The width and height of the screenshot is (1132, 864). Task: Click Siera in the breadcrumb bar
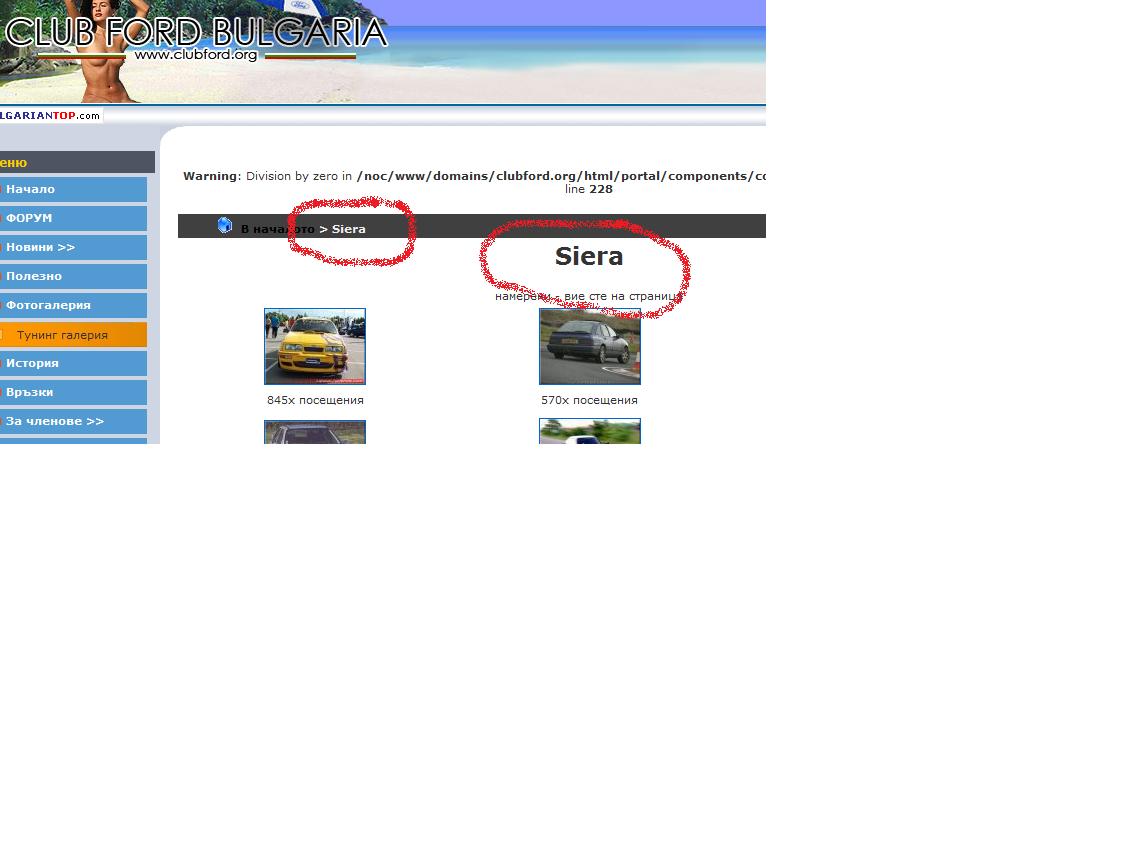349,229
